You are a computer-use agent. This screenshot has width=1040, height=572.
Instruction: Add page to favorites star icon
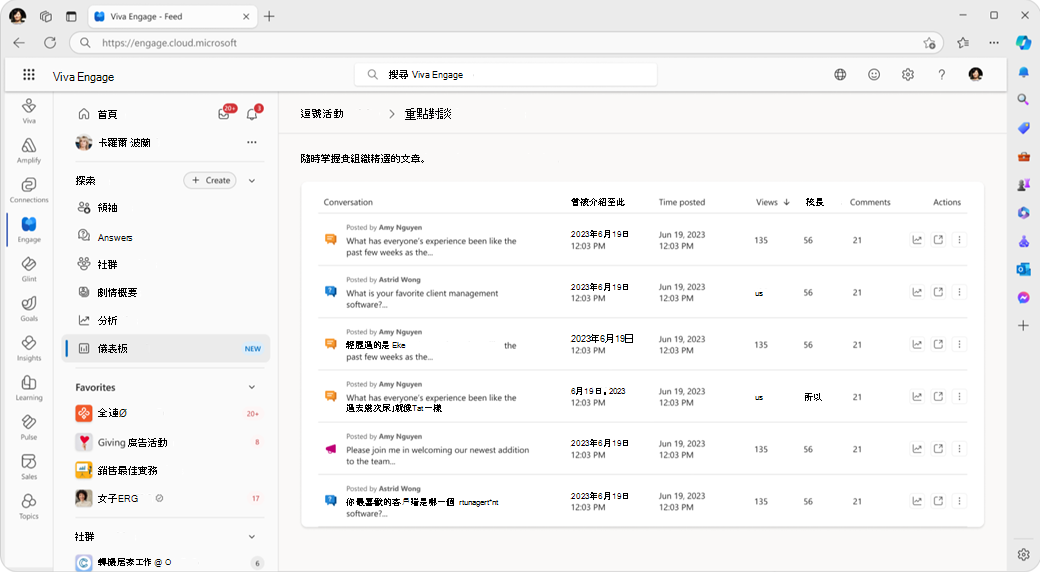(929, 42)
